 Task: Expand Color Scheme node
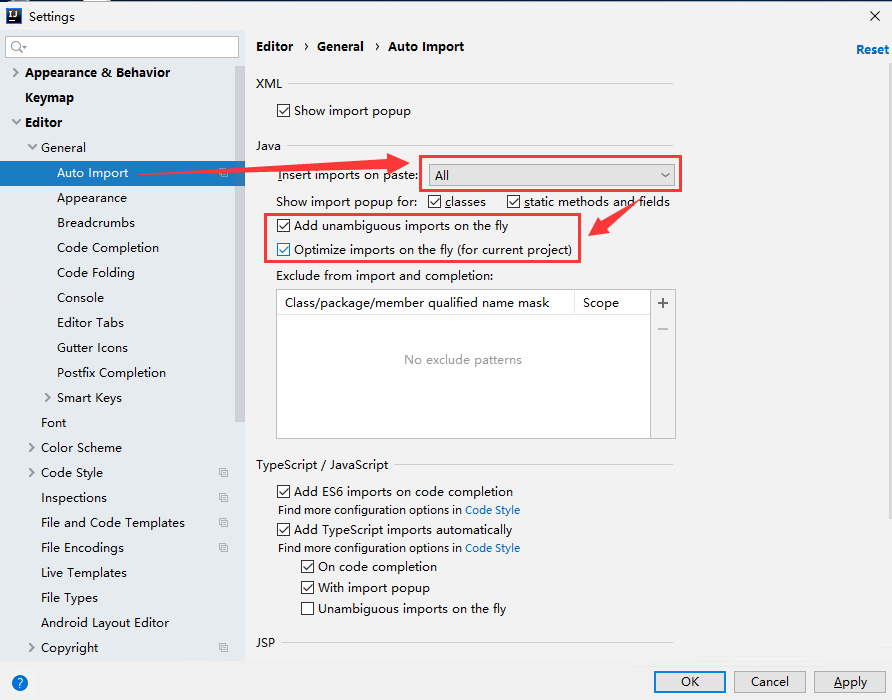[x=32, y=447]
